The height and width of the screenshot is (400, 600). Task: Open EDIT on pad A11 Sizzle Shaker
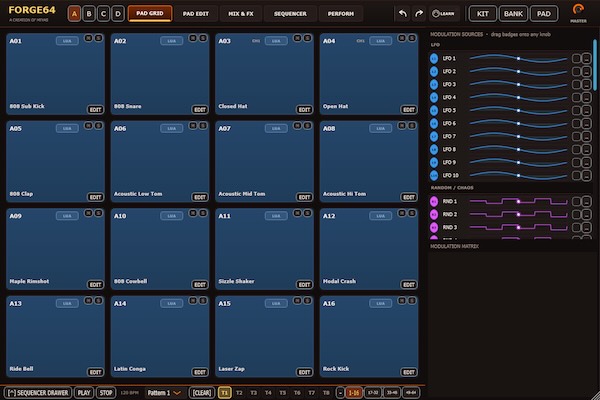[304, 285]
